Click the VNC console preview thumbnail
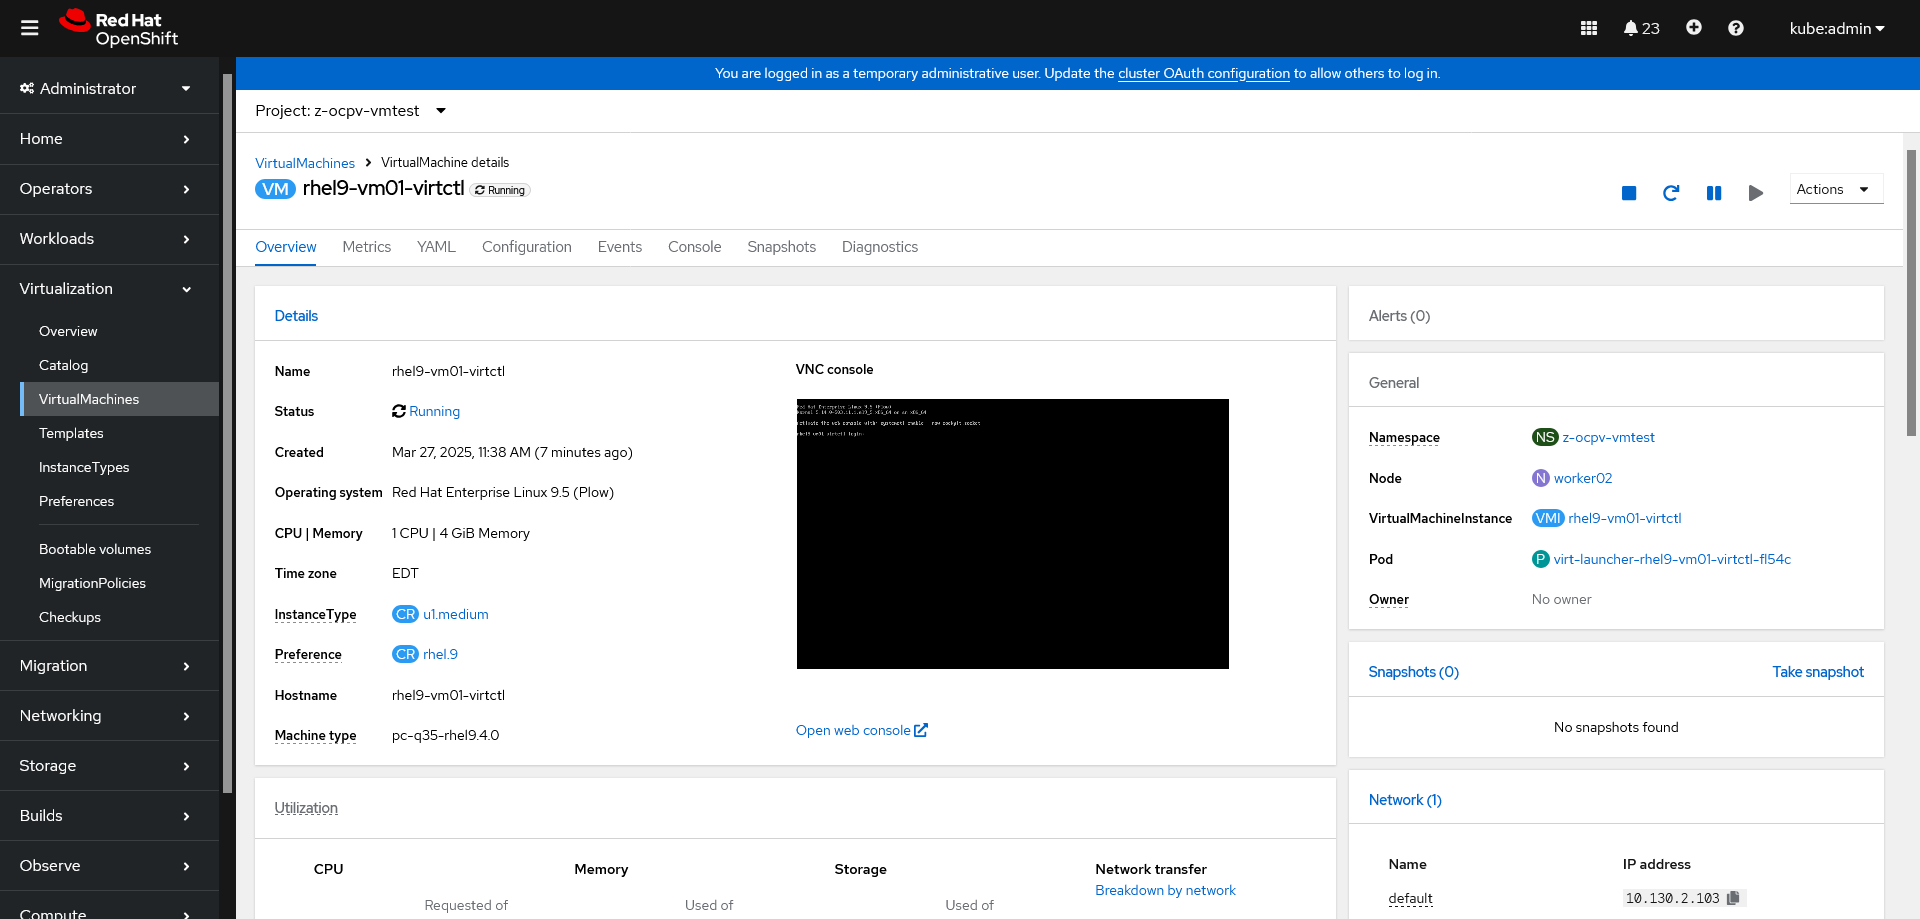 click(1013, 534)
